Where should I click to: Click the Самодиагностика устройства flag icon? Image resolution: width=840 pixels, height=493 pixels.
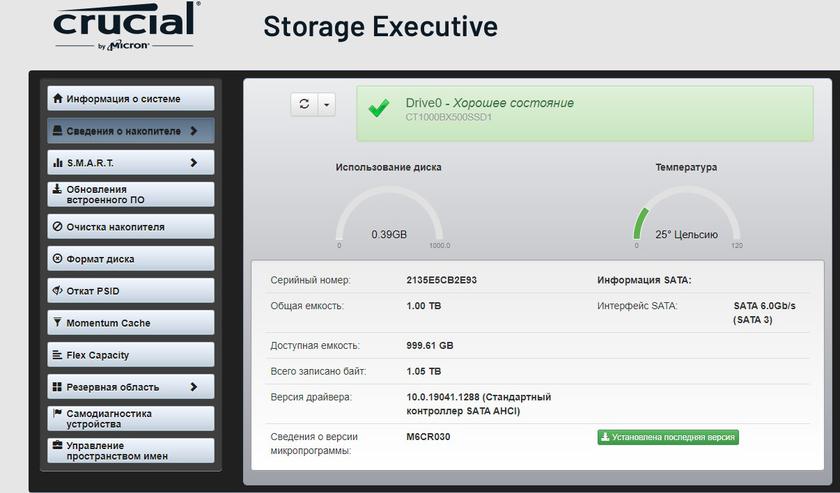(58, 413)
